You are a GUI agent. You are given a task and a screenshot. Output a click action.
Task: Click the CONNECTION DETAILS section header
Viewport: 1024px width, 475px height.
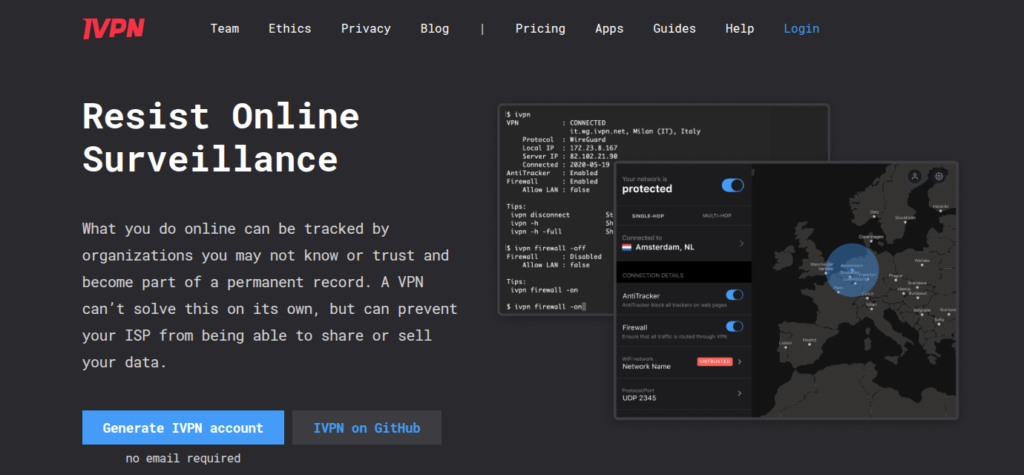pyautogui.click(x=653, y=276)
